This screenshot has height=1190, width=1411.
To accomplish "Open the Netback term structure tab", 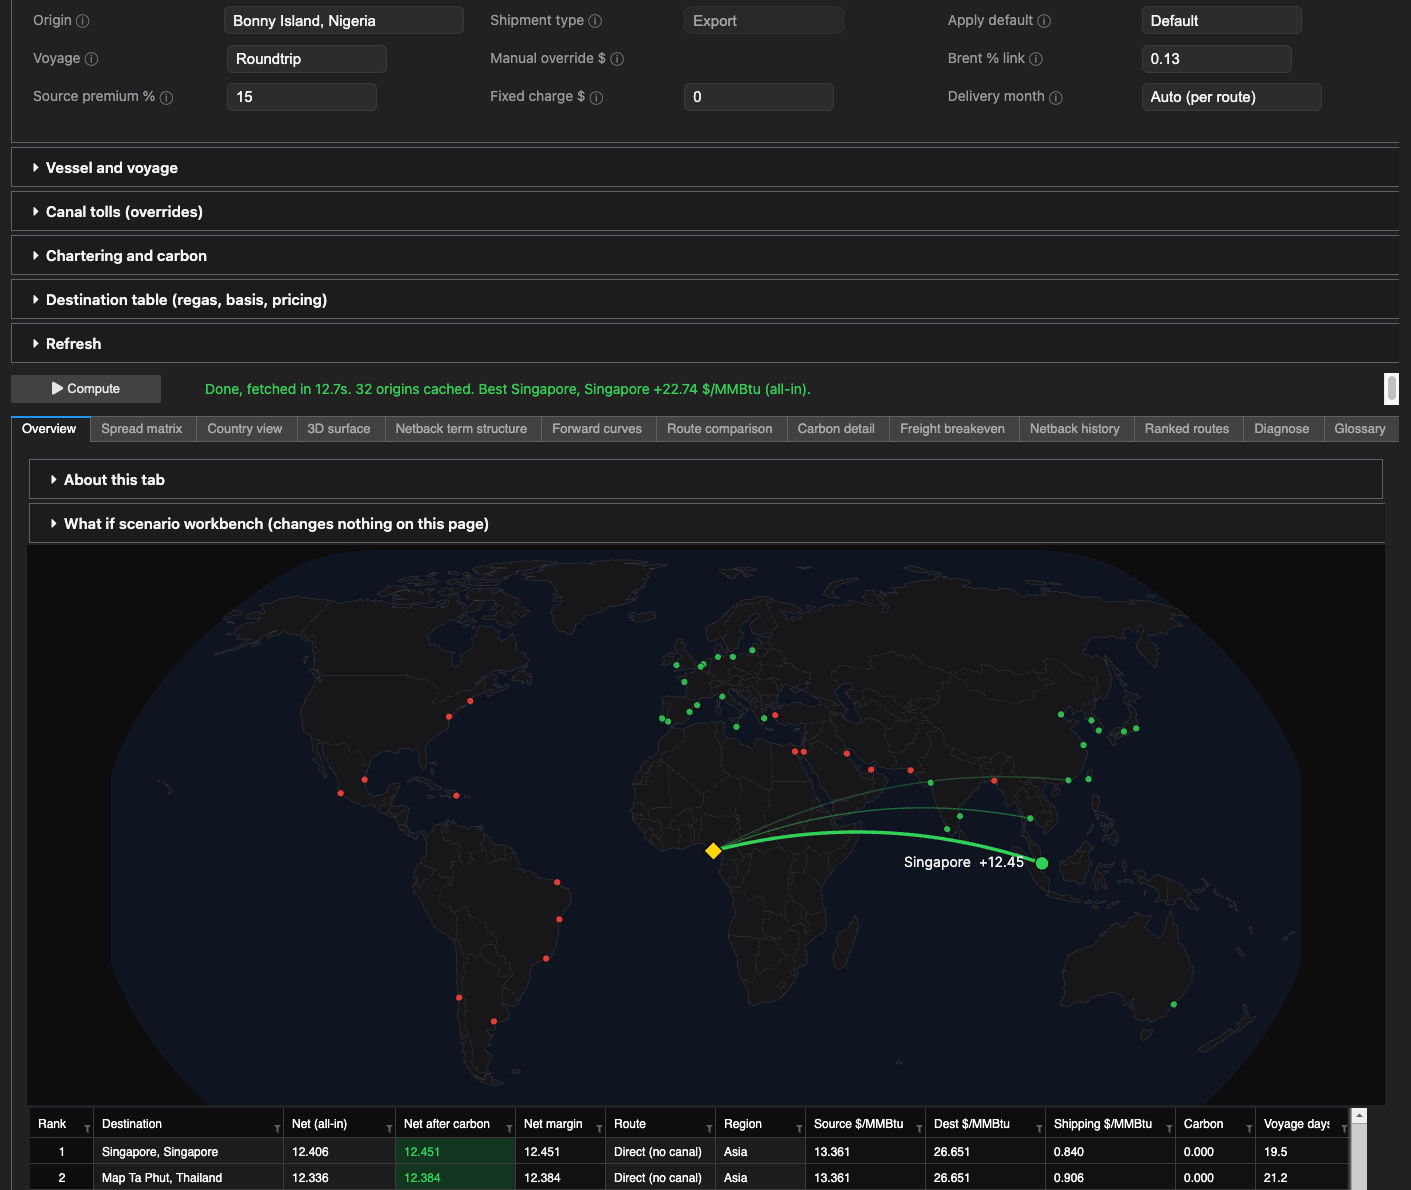I will (461, 429).
